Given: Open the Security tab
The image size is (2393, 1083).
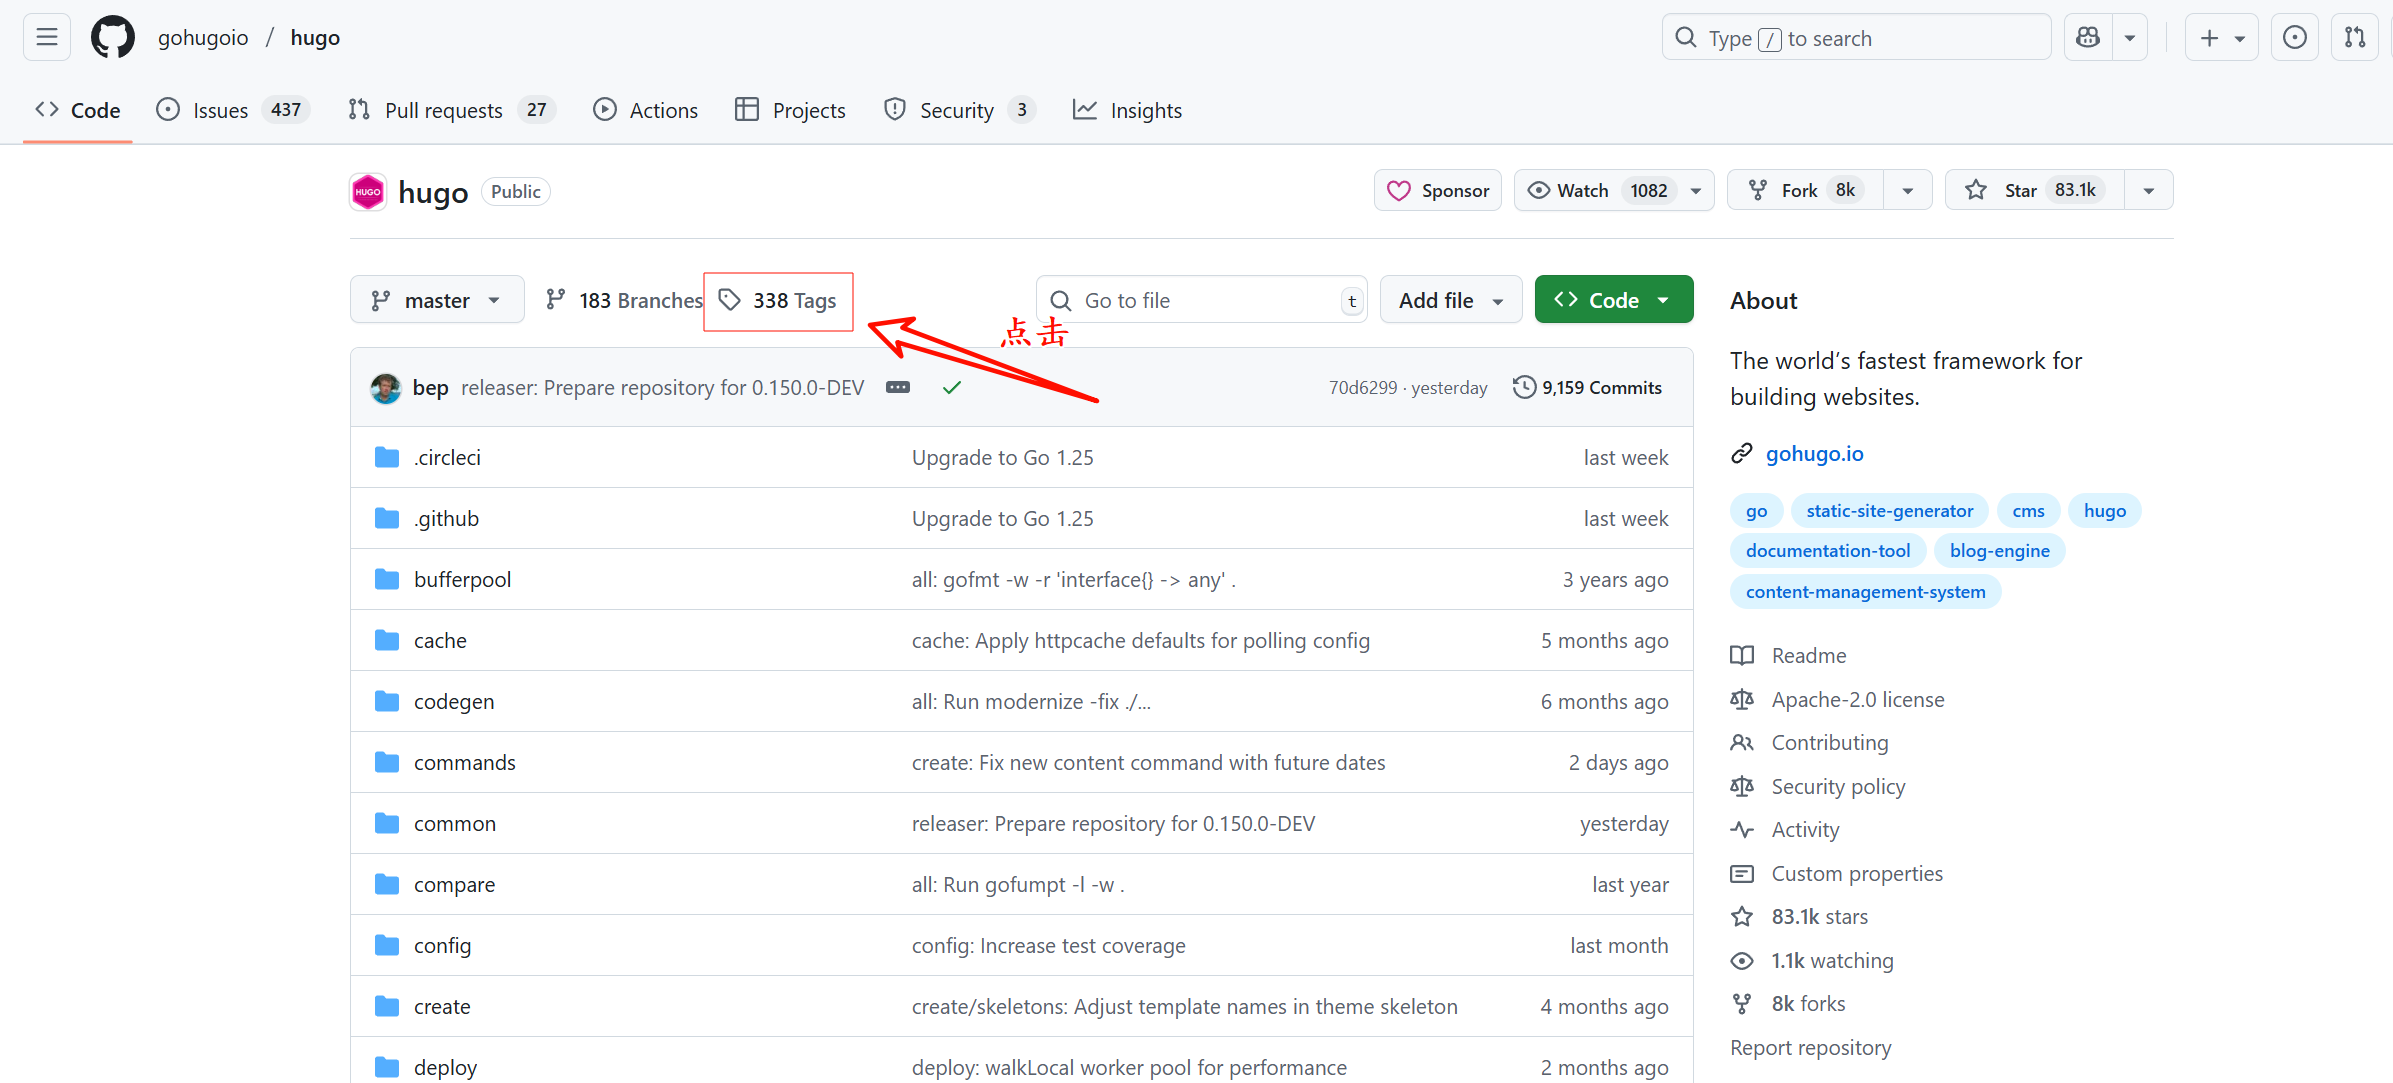Looking at the screenshot, I should (x=959, y=110).
